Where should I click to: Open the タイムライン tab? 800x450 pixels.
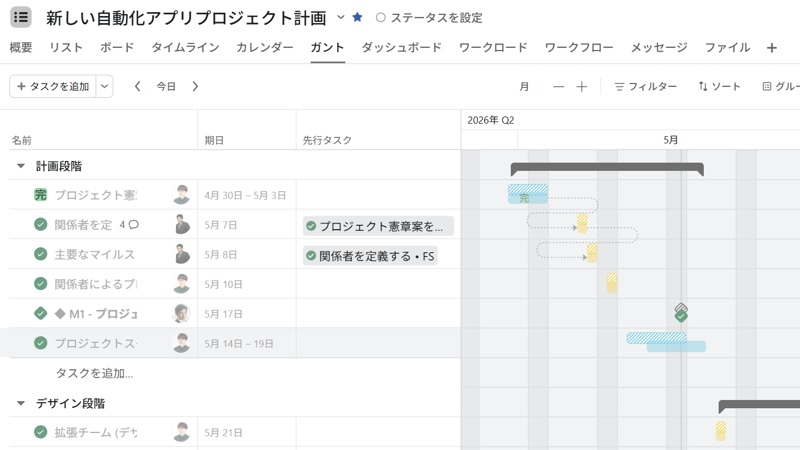185,47
